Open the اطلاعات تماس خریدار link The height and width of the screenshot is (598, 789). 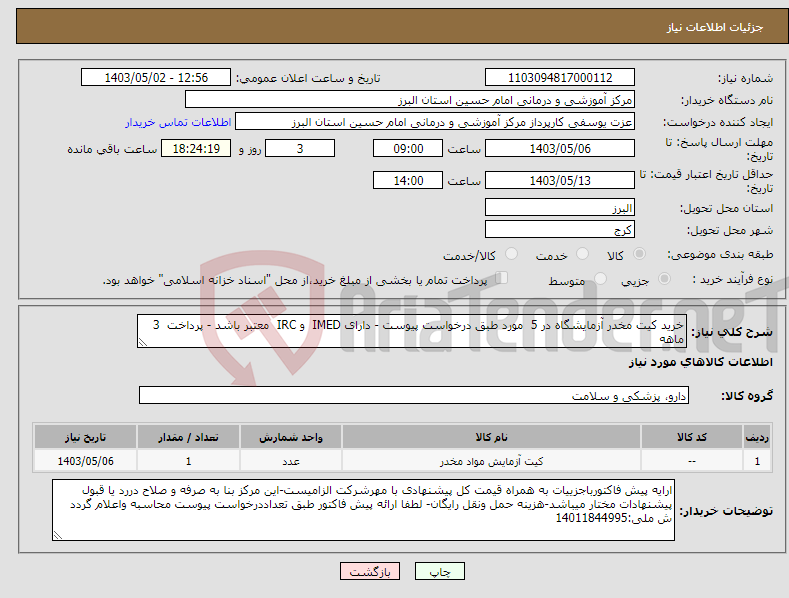click(178, 122)
